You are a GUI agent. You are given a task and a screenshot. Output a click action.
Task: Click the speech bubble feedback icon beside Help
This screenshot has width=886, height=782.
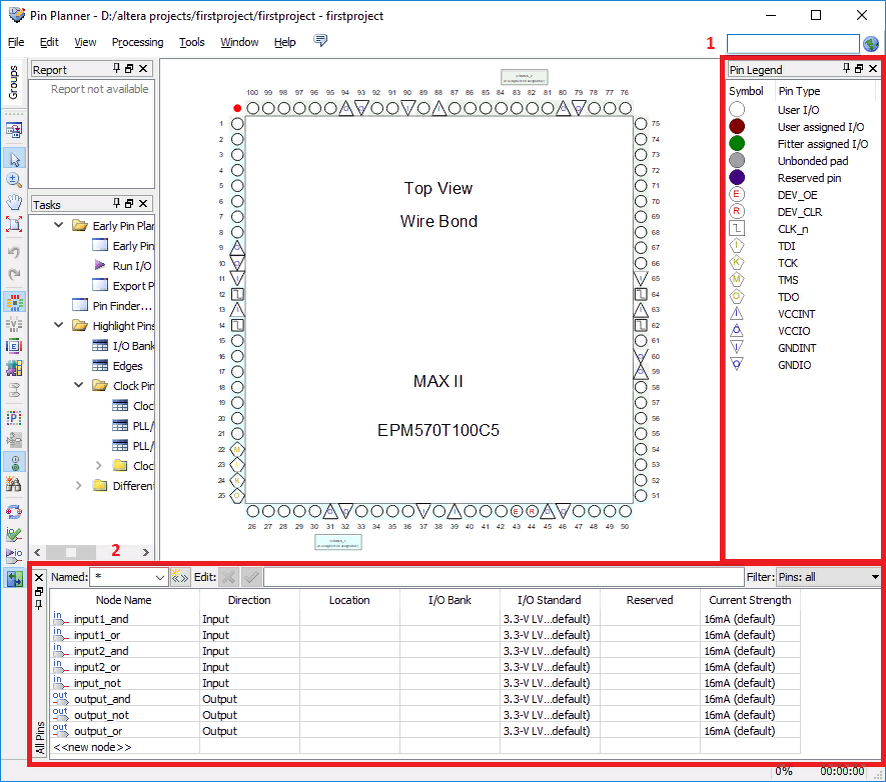320,41
